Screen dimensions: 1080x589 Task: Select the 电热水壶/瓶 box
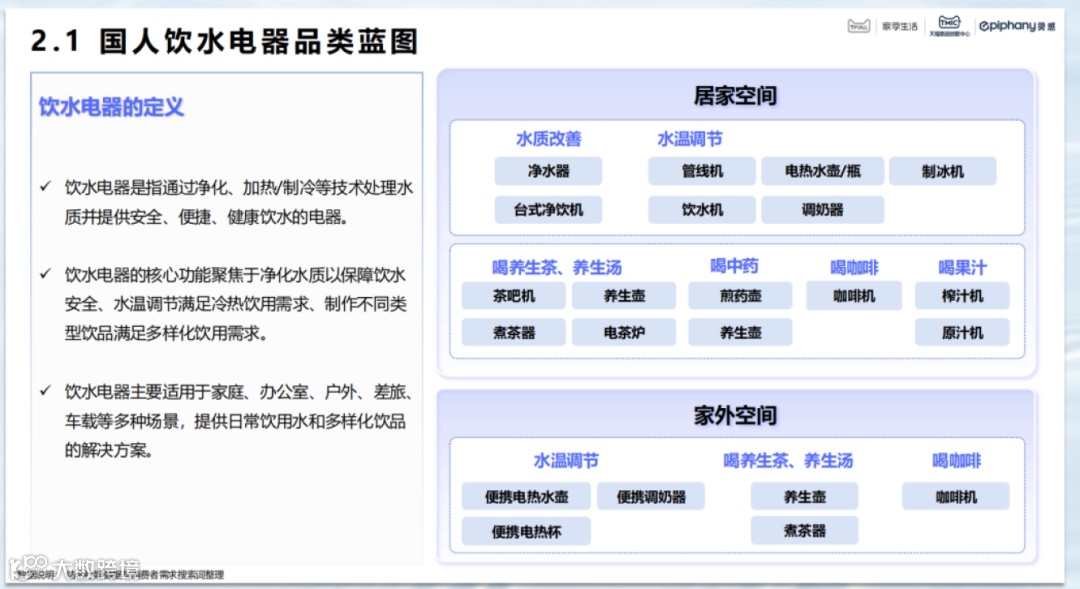click(822, 171)
